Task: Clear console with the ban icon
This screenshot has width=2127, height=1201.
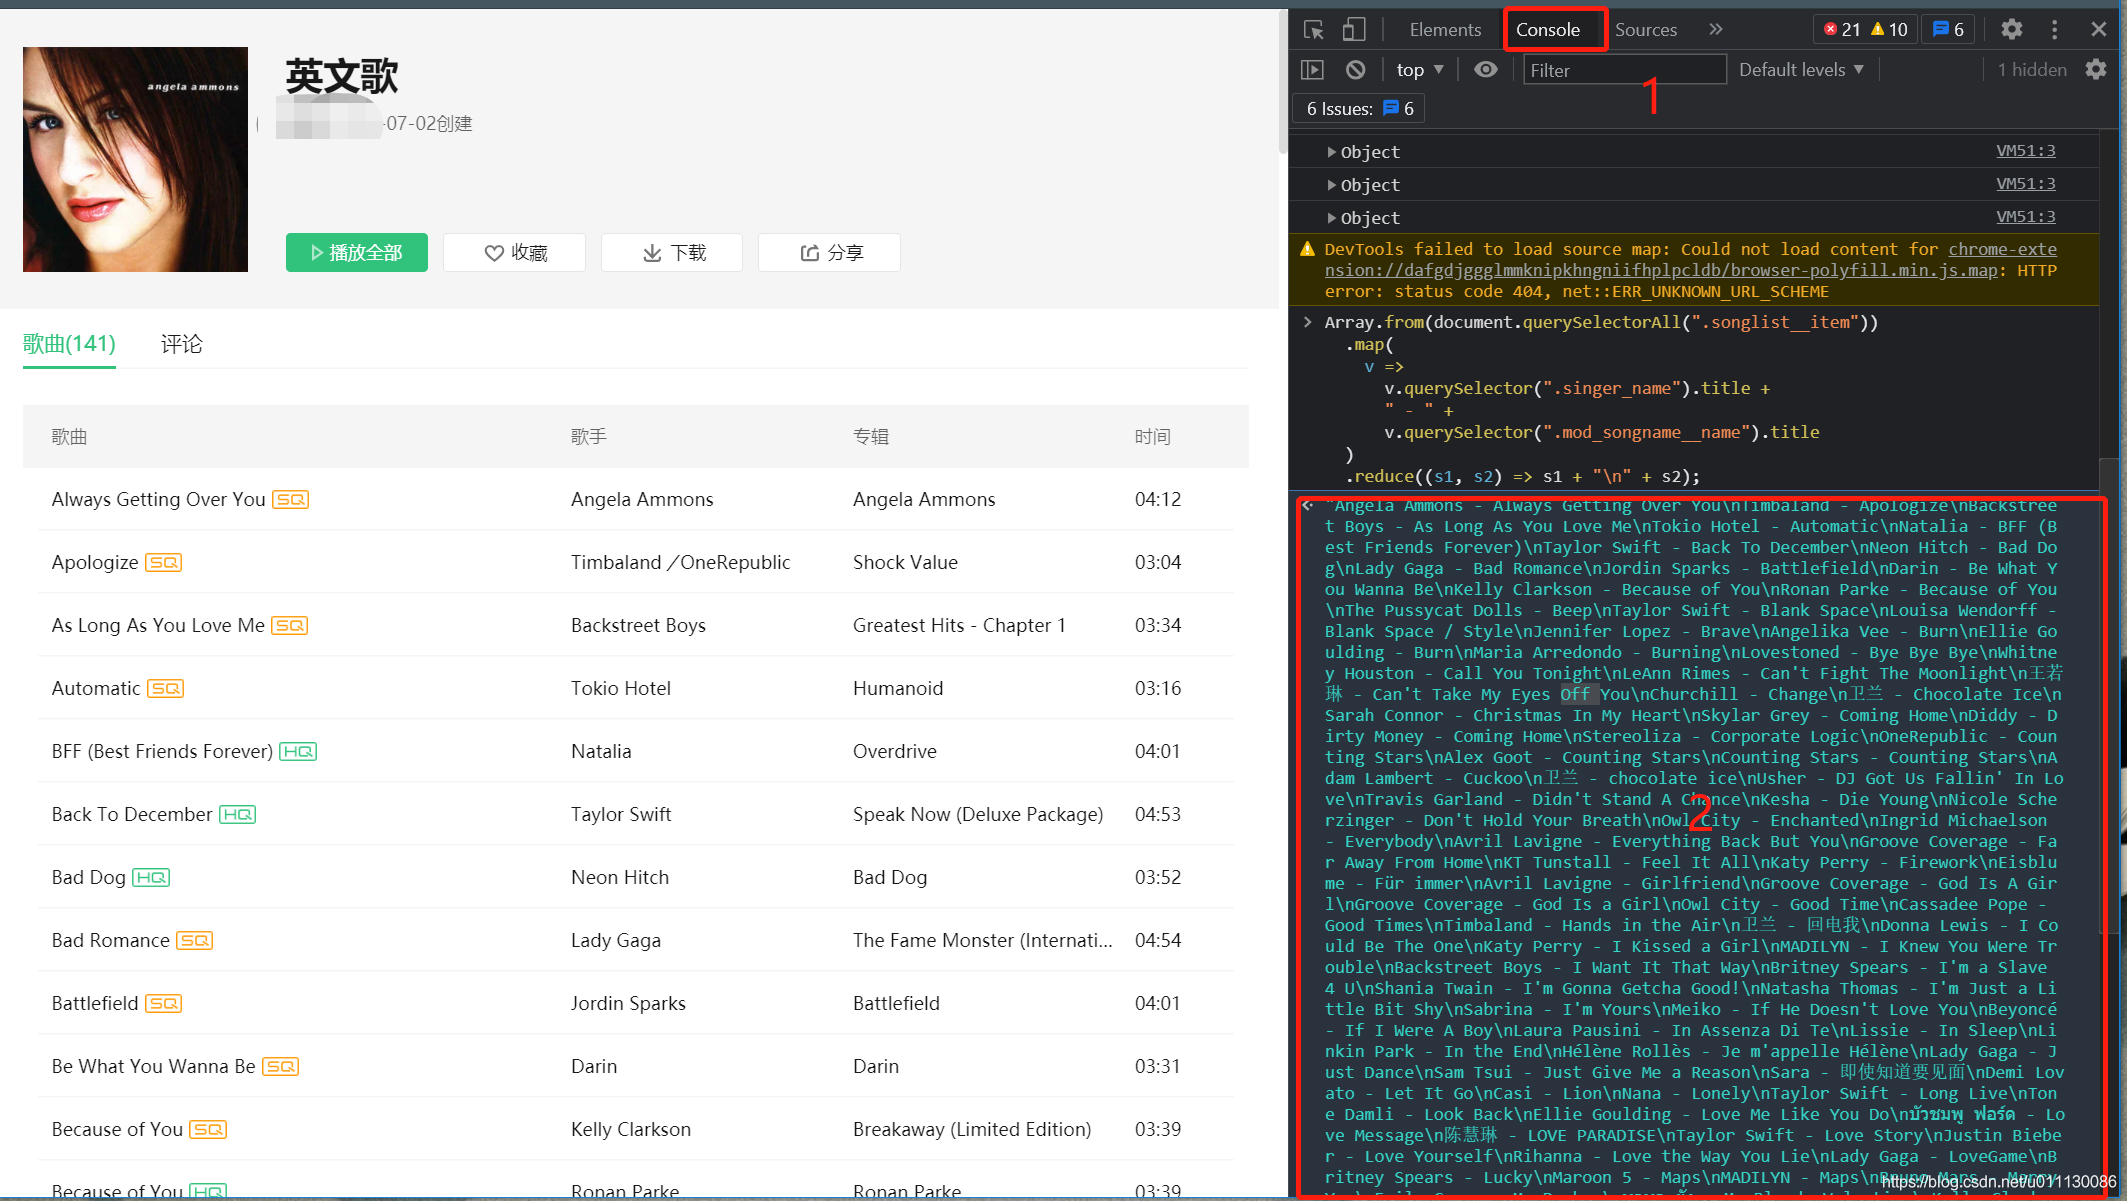Action: [1355, 70]
